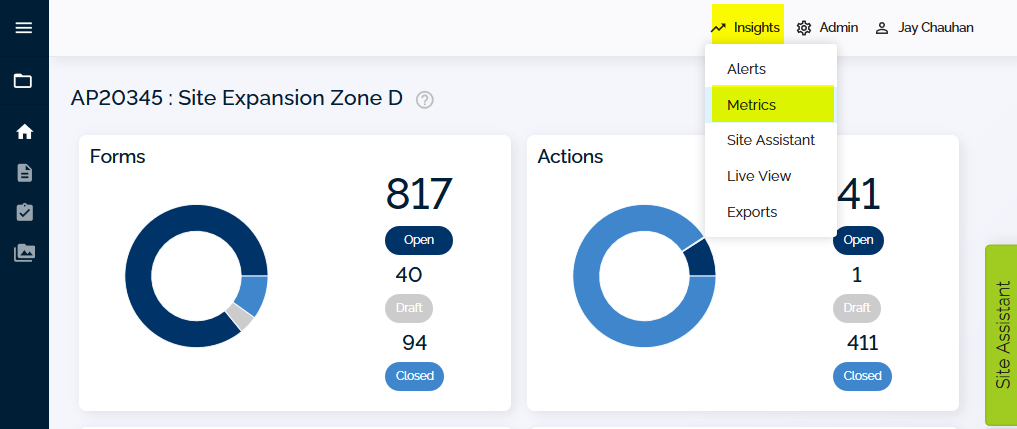This screenshot has height=429, width=1017.
Task: Go to the home icon in sidebar
Action: tap(24, 132)
